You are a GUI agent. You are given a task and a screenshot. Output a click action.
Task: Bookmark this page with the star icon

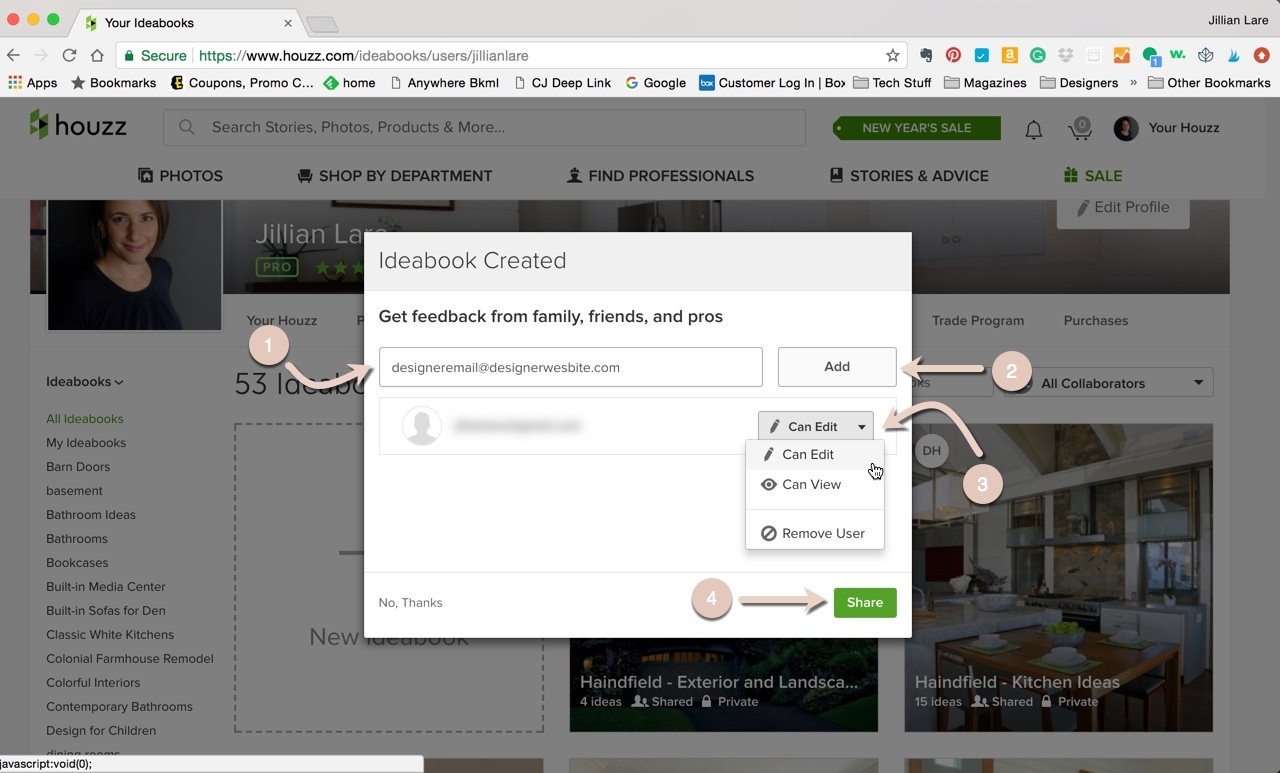[892, 56]
